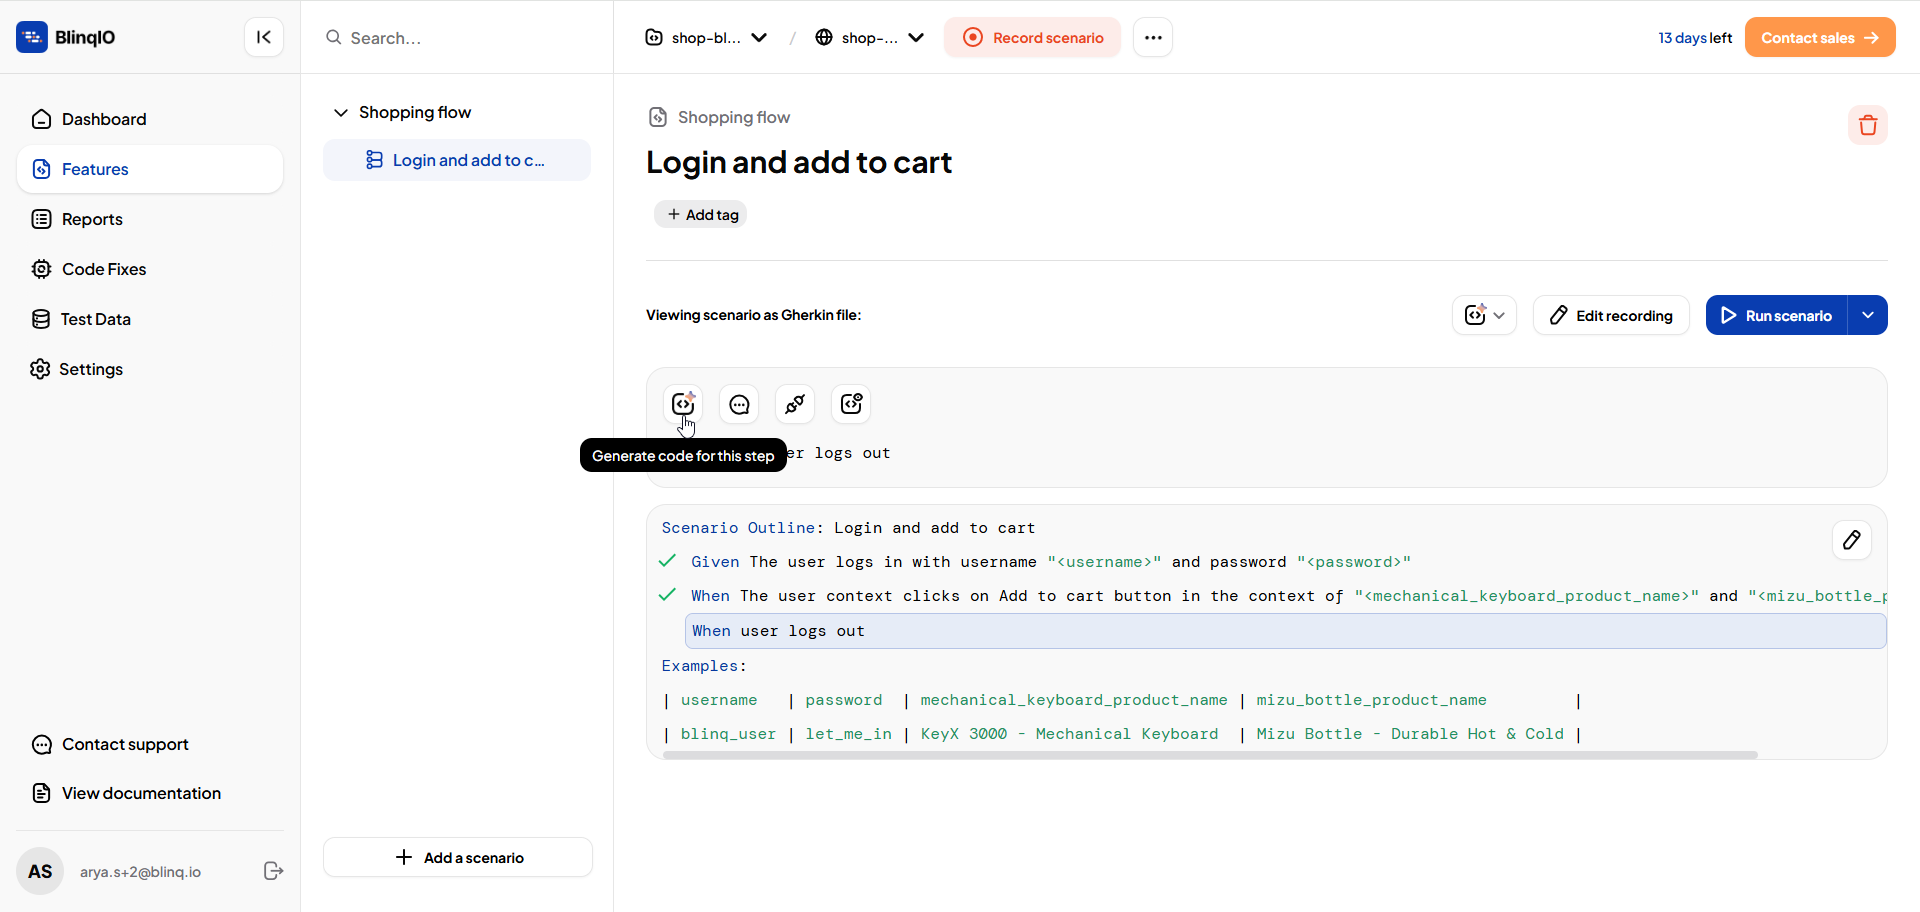1920x912 pixels.
Task: Click Record scenario button
Action: pyautogui.click(x=1032, y=37)
